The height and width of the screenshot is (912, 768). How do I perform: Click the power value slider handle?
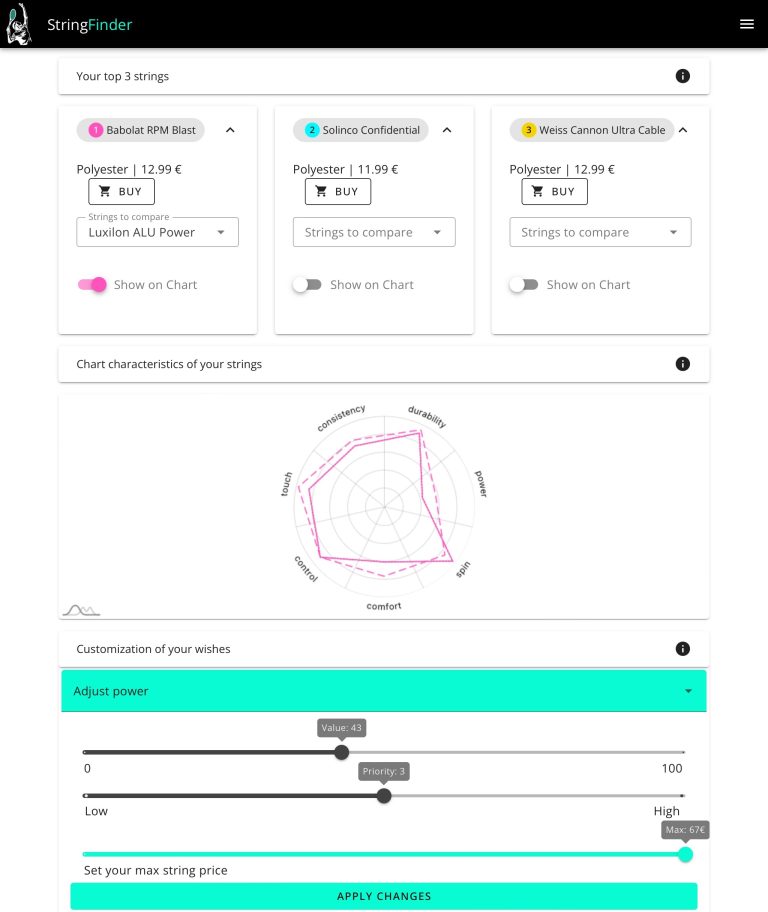coord(342,752)
